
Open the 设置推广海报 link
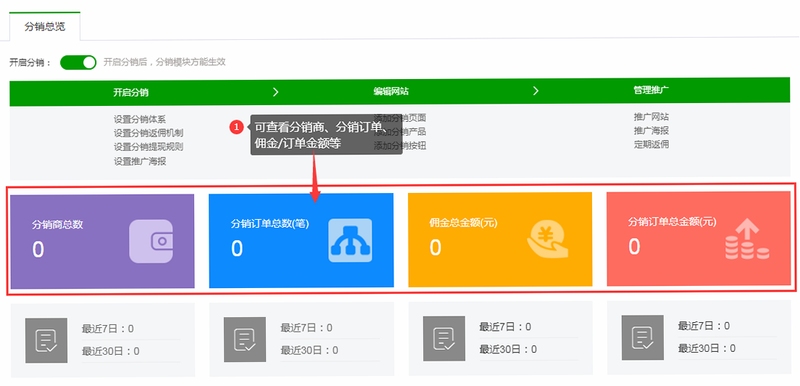140,161
